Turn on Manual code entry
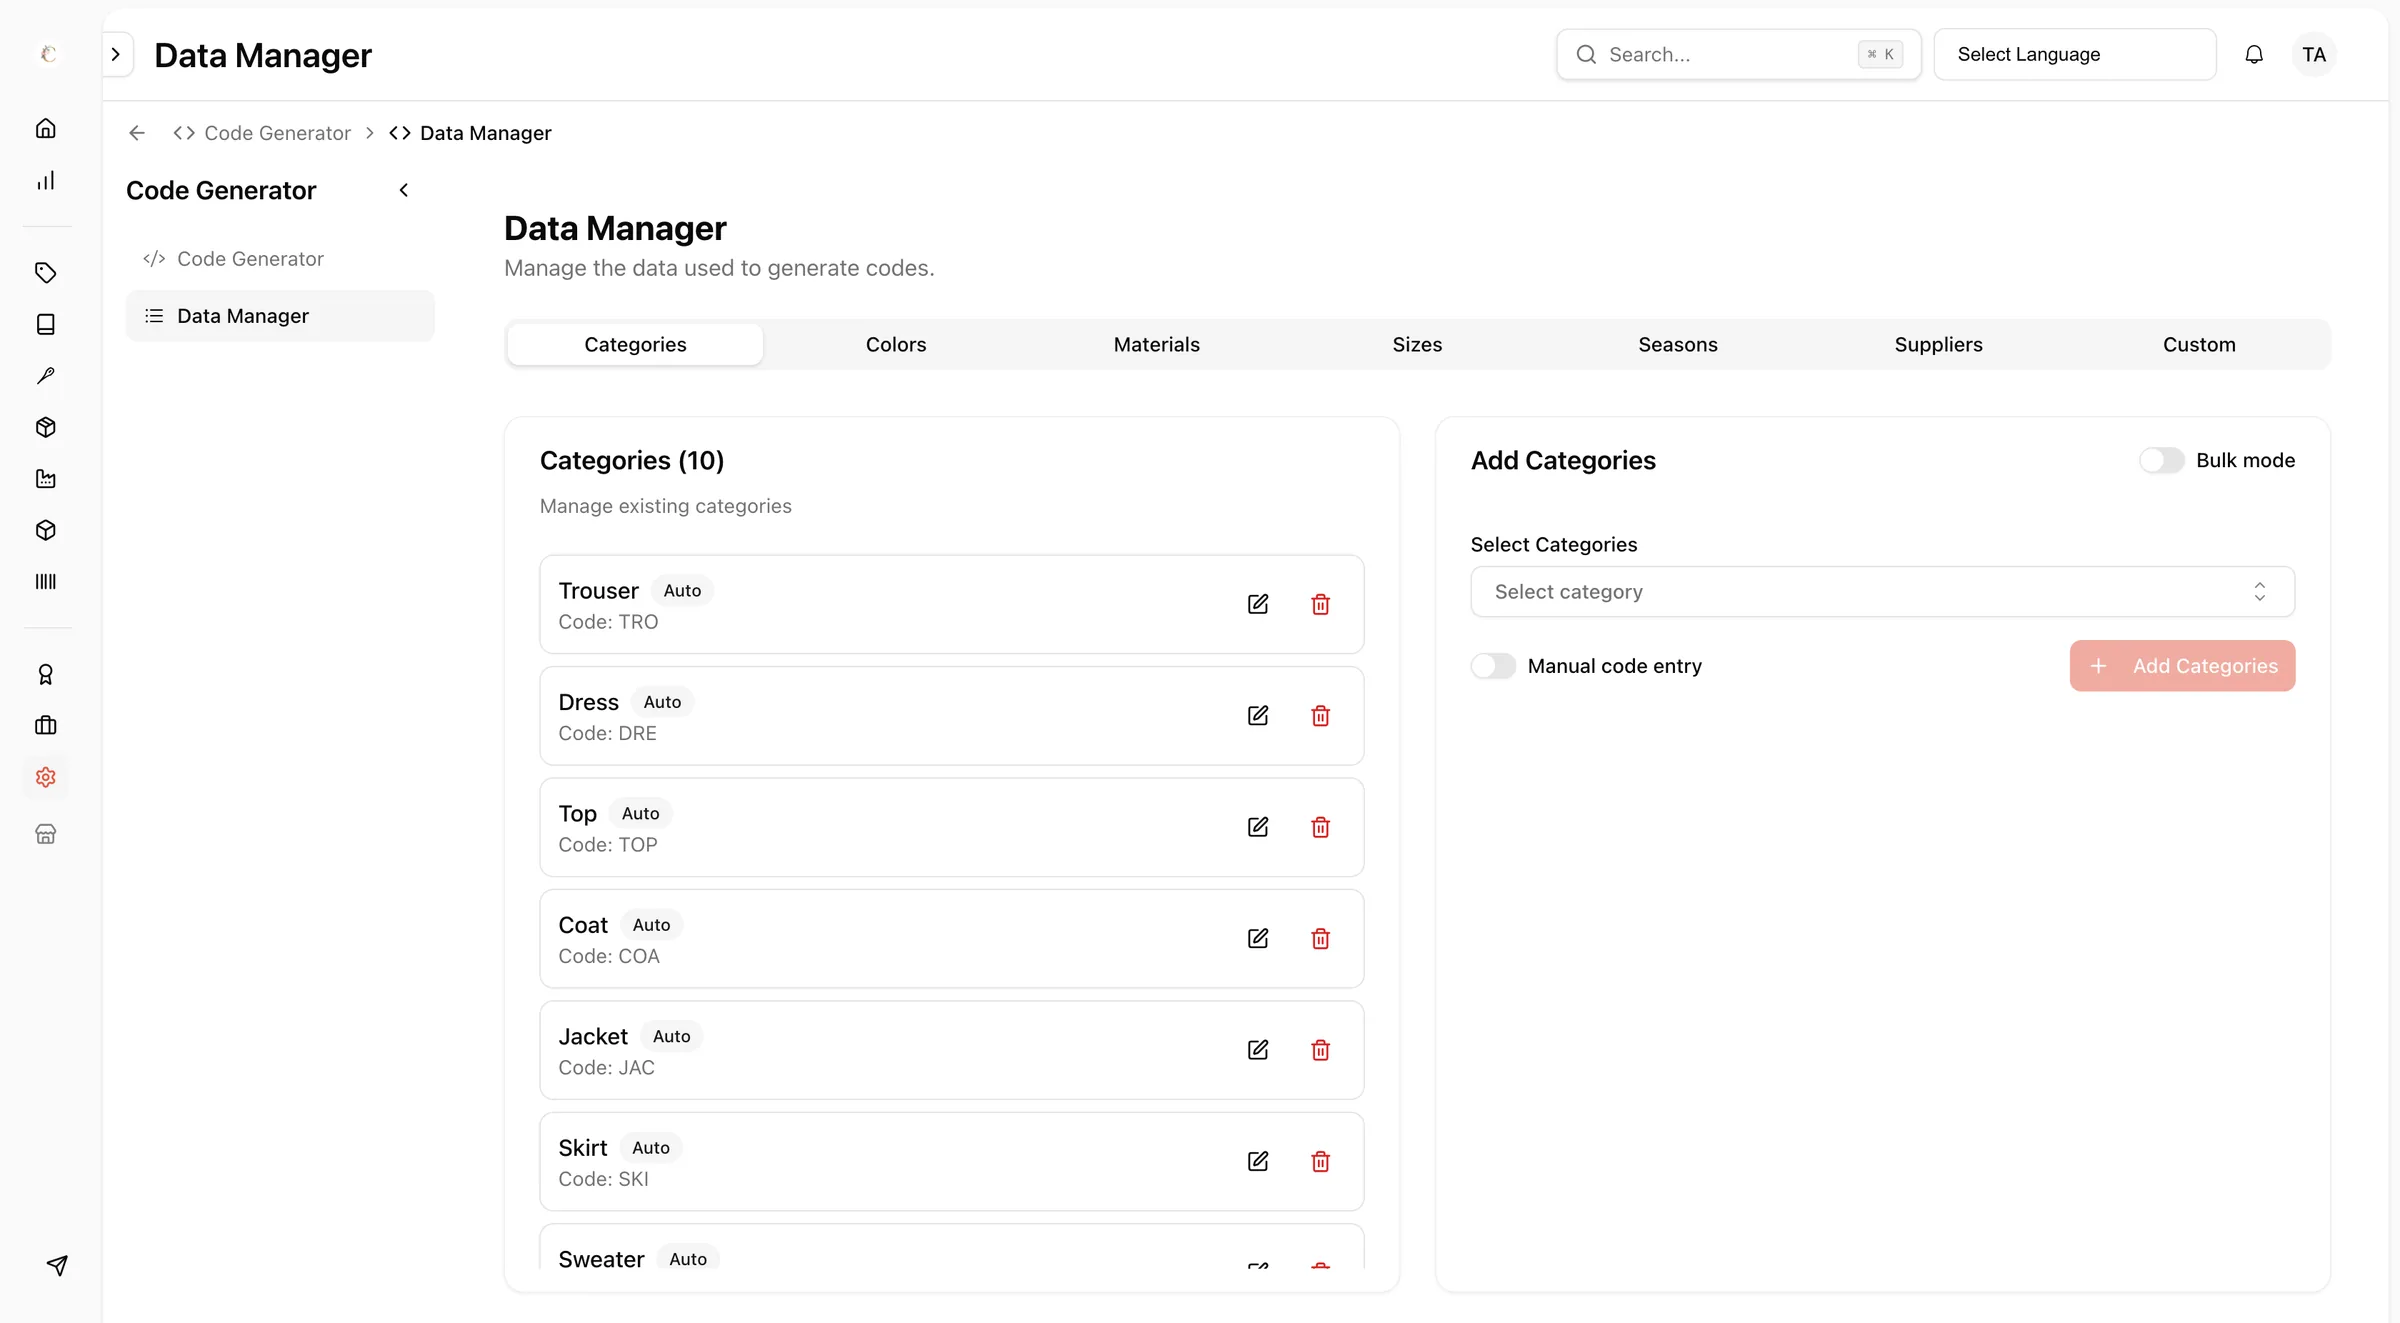2400x1323 pixels. (1493, 666)
